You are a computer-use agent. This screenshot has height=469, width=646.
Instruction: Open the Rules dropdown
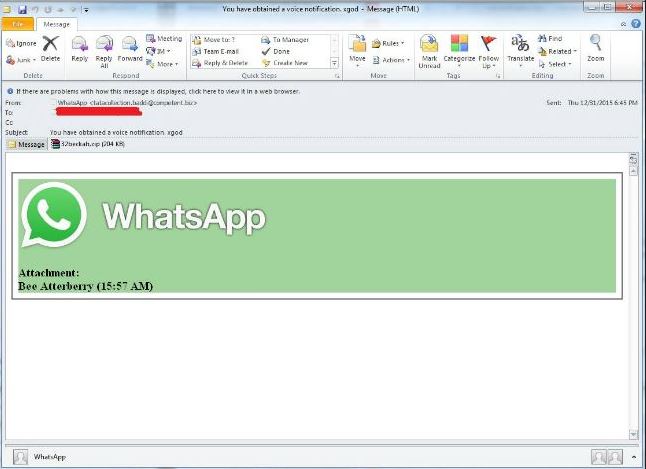point(388,43)
